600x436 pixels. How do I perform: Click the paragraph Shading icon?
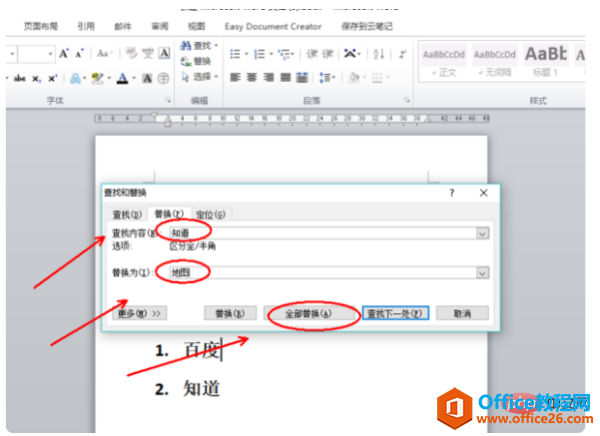tap(354, 78)
